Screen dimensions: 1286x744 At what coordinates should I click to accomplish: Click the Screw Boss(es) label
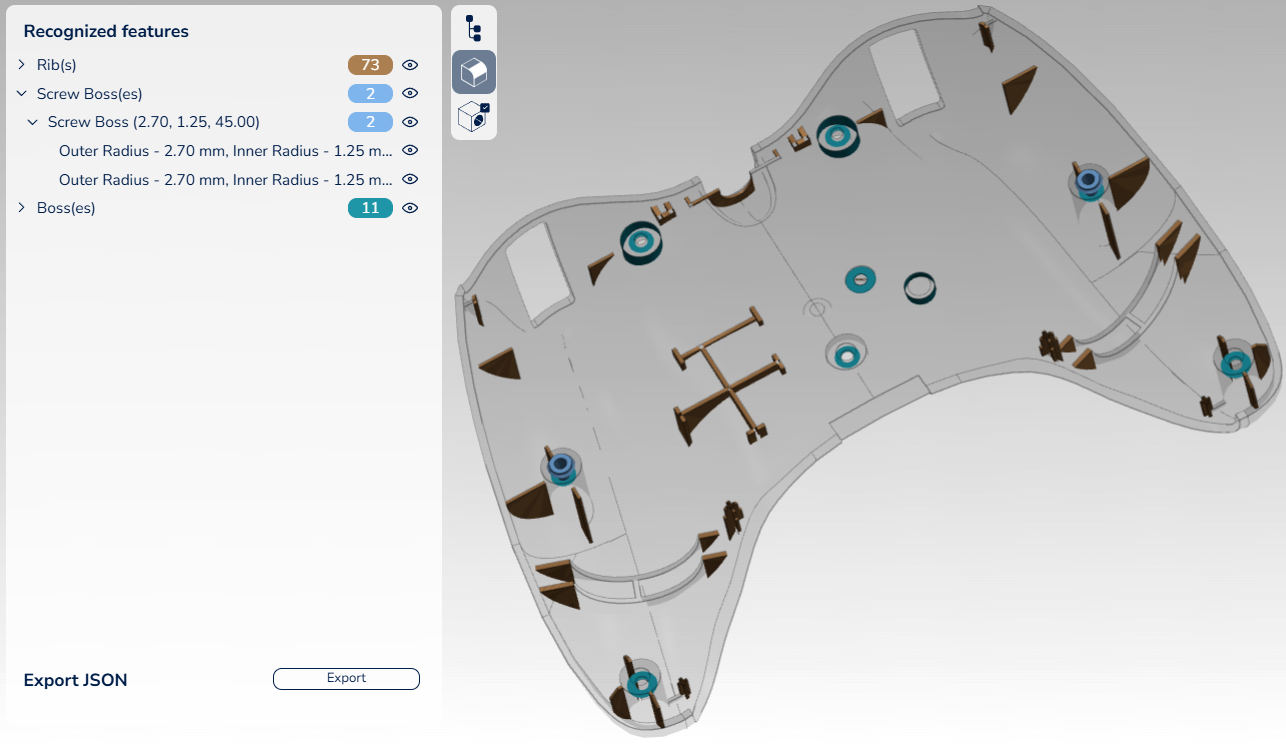click(x=89, y=94)
